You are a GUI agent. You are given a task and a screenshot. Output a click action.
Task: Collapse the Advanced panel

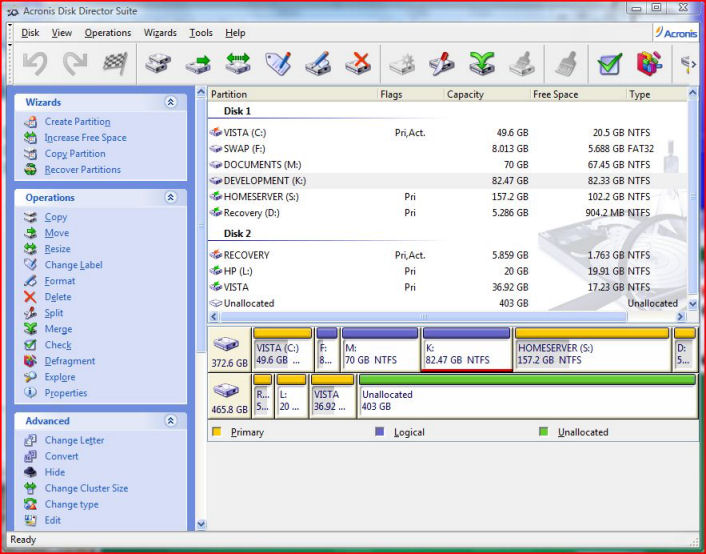tap(171, 421)
